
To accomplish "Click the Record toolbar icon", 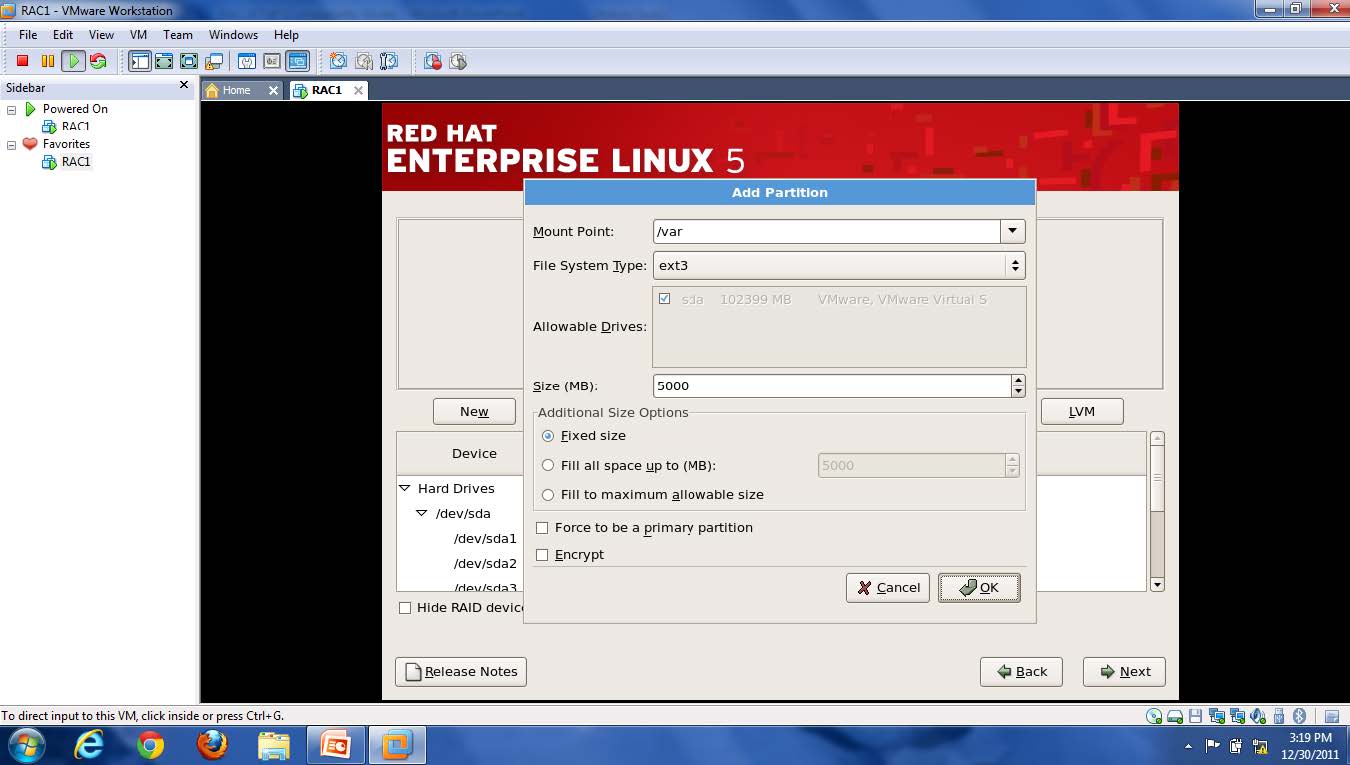I will coord(432,61).
